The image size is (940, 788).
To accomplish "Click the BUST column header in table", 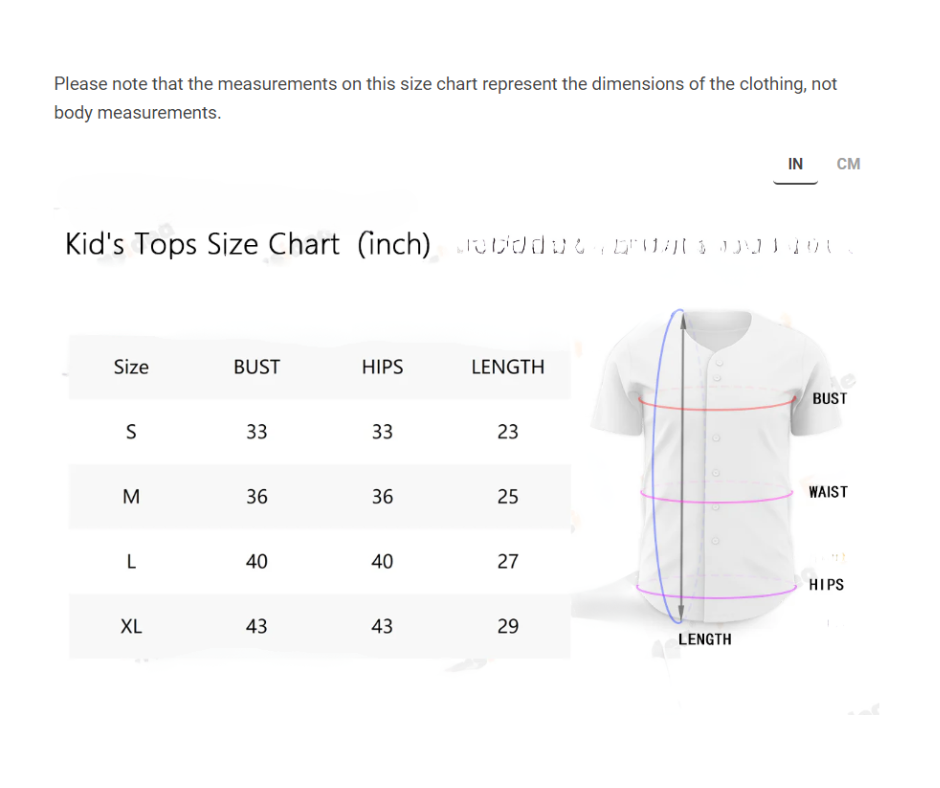I will pyautogui.click(x=256, y=367).
